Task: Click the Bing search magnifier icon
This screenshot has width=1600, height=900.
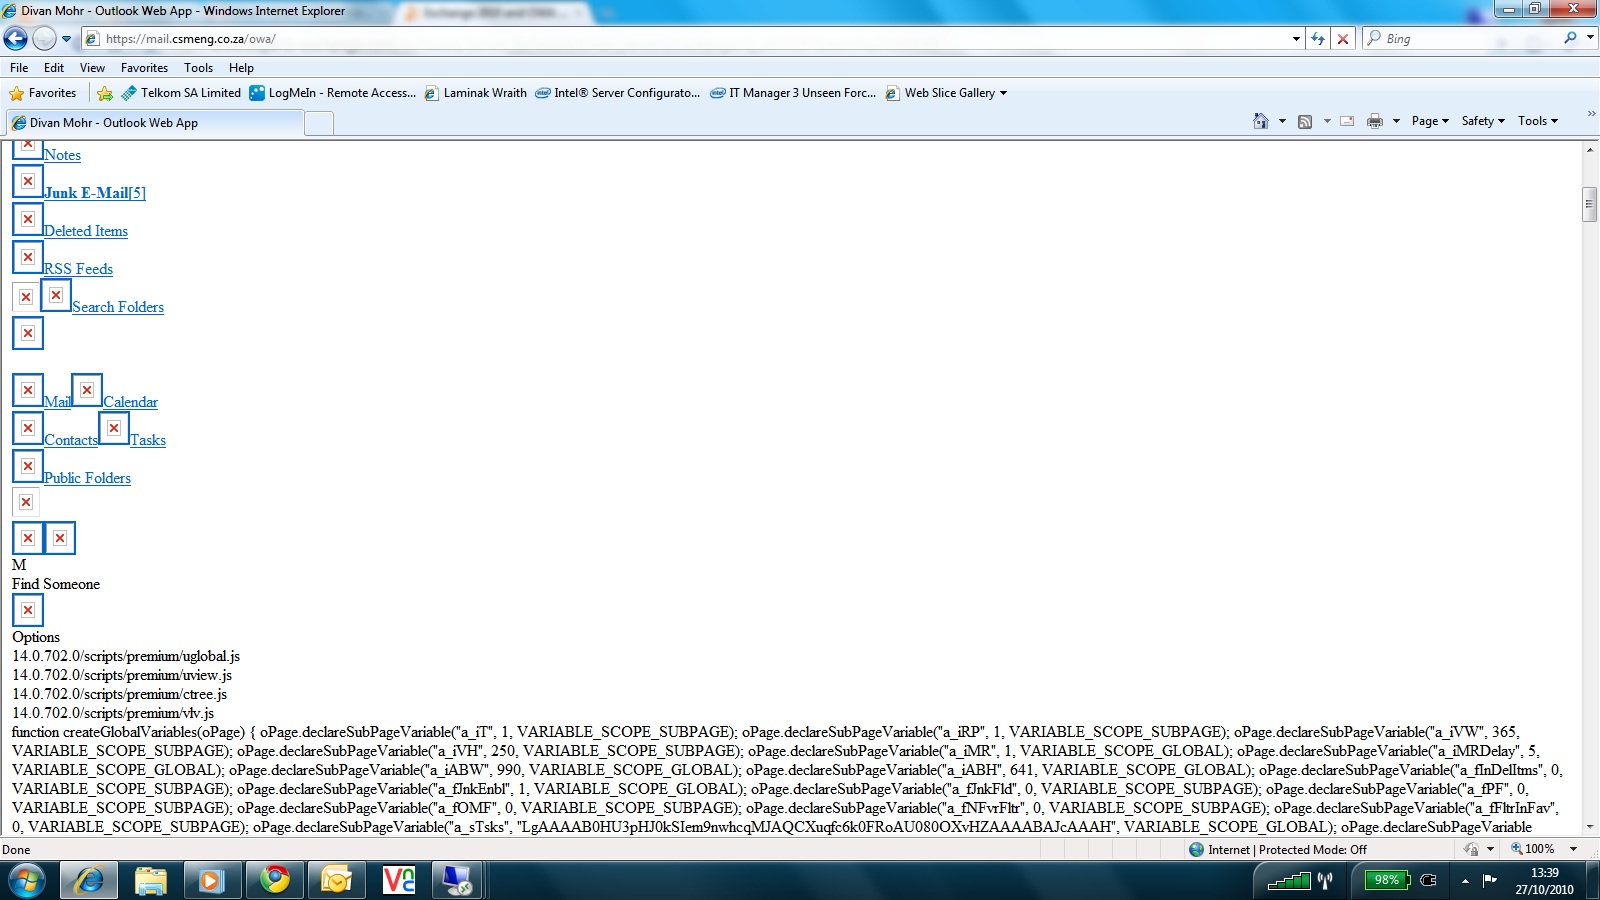Action: point(1570,38)
